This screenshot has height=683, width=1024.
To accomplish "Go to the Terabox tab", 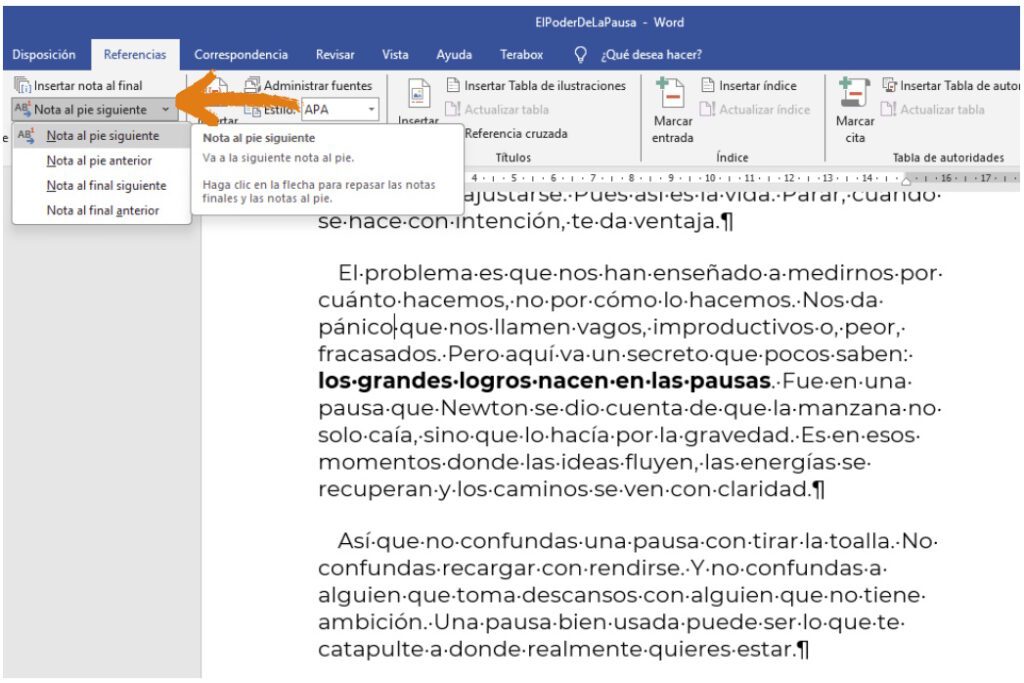I will (x=521, y=55).
